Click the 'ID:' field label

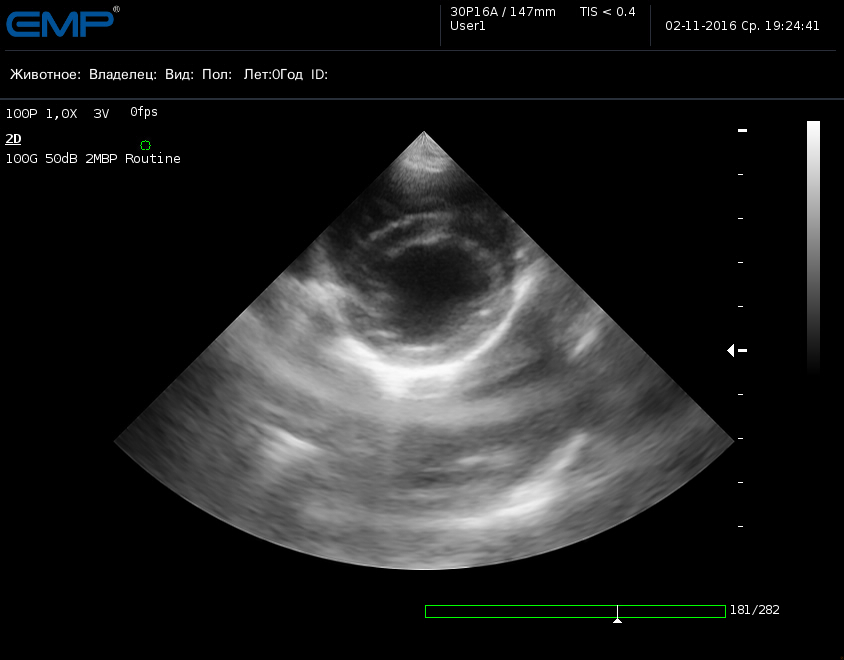point(319,74)
